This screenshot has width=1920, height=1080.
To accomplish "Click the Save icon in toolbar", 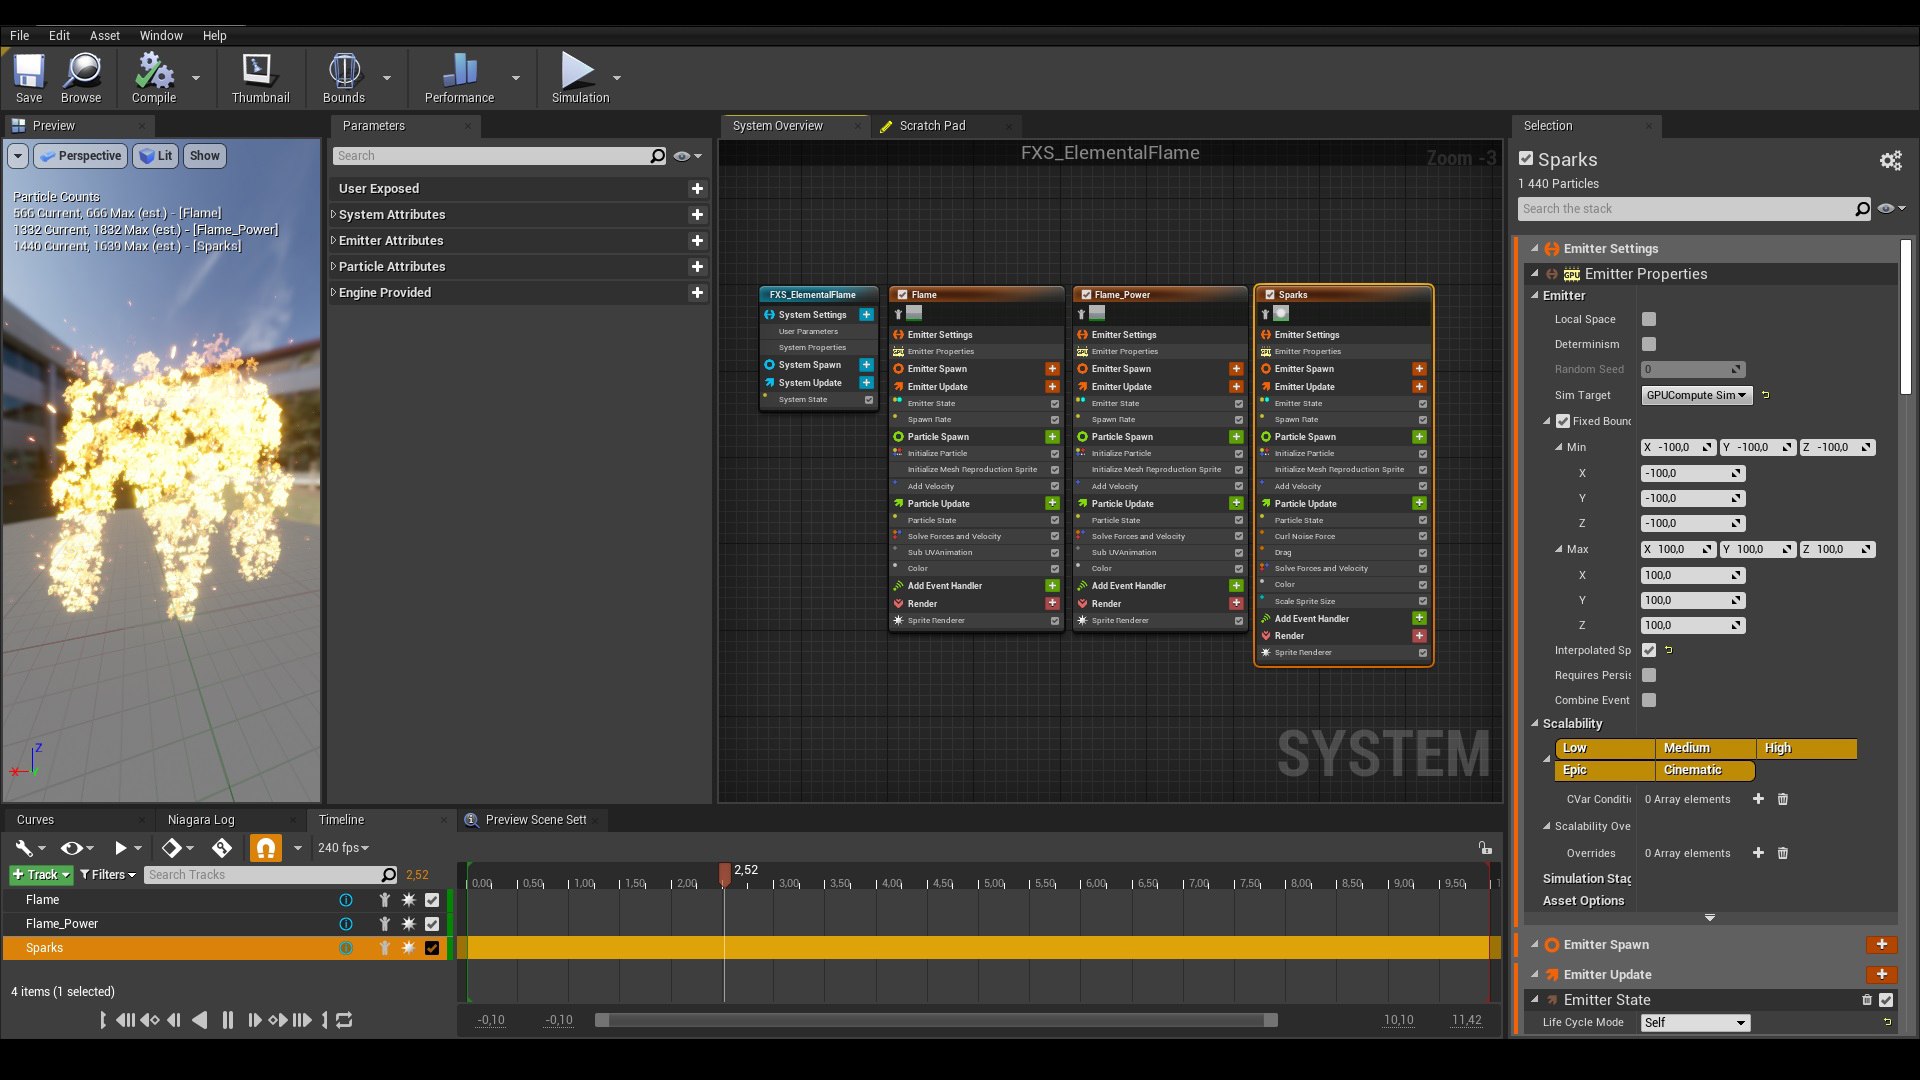I will pyautogui.click(x=29, y=72).
